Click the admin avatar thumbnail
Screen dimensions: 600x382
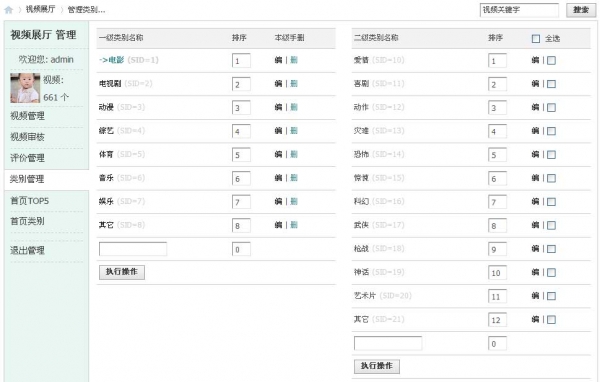click(x=25, y=88)
